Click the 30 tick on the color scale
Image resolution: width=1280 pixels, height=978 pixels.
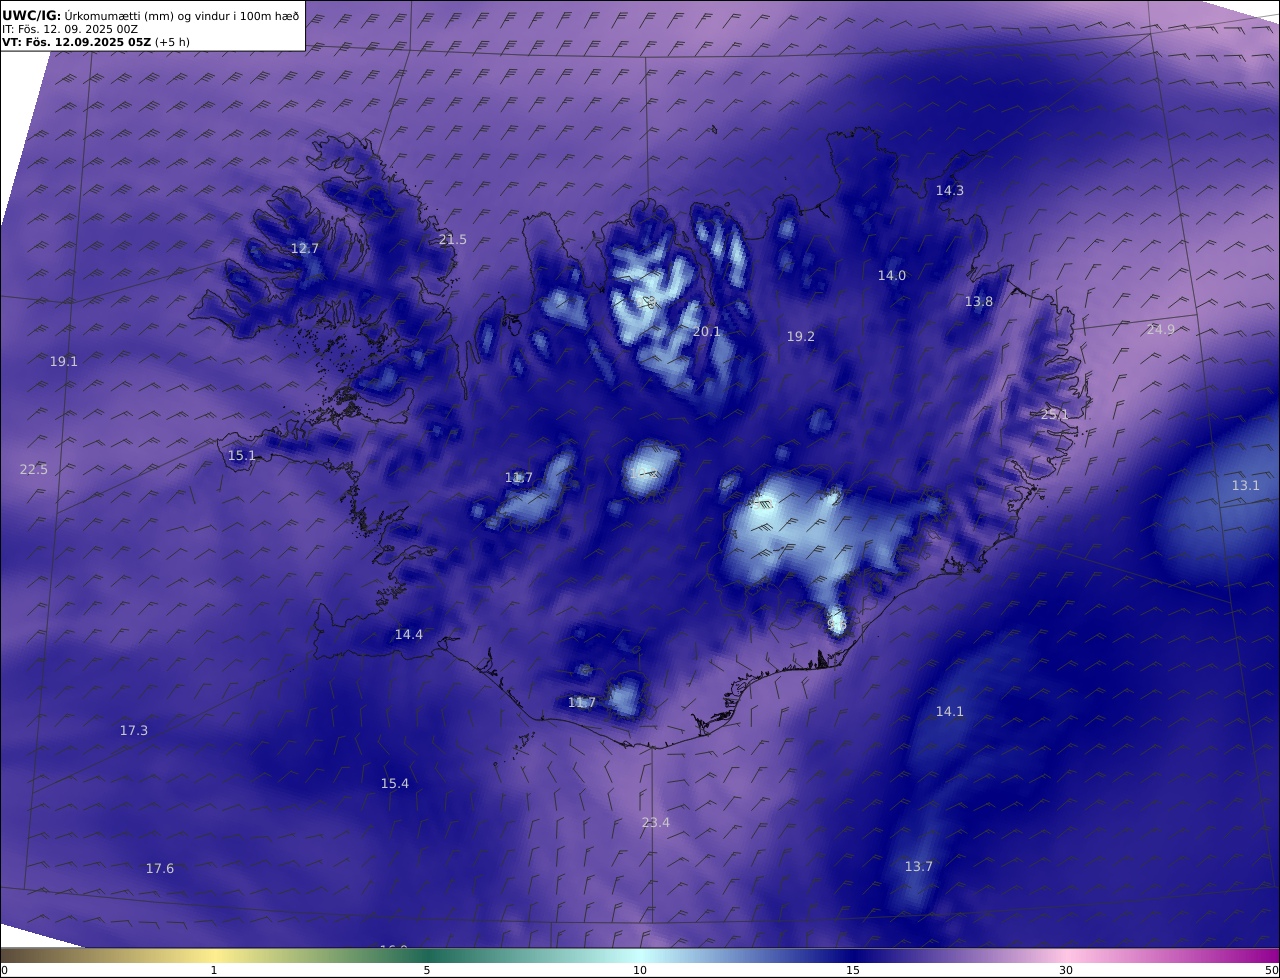pos(1066,970)
